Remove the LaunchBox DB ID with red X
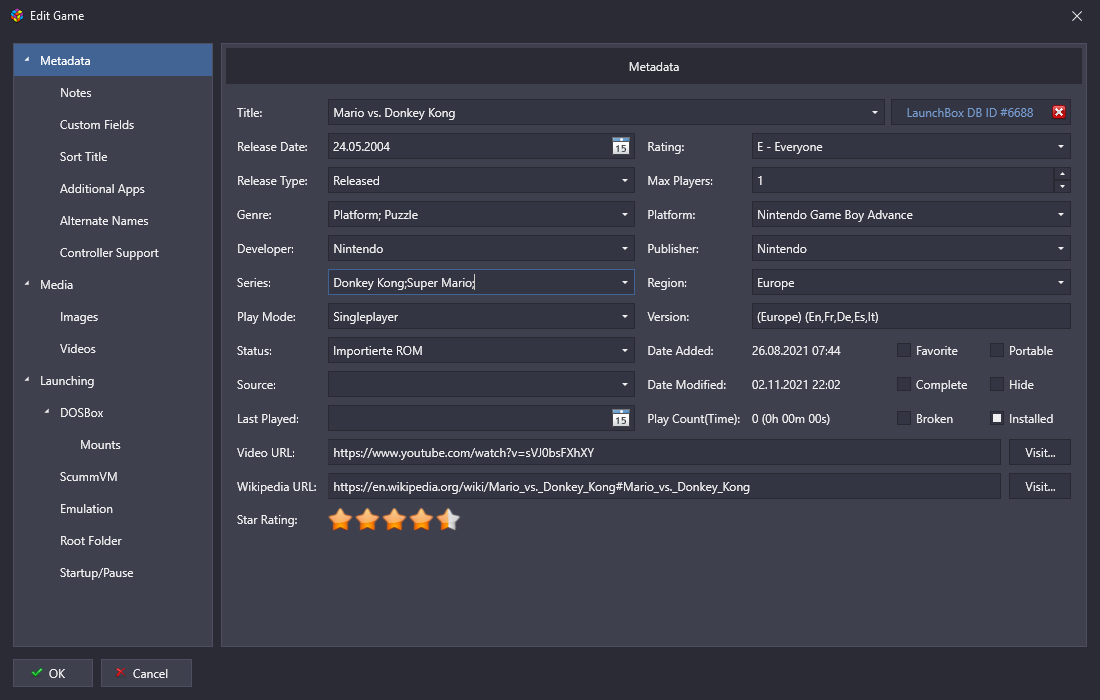Image resolution: width=1100 pixels, height=700 pixels. click(x=1059, y=112)
